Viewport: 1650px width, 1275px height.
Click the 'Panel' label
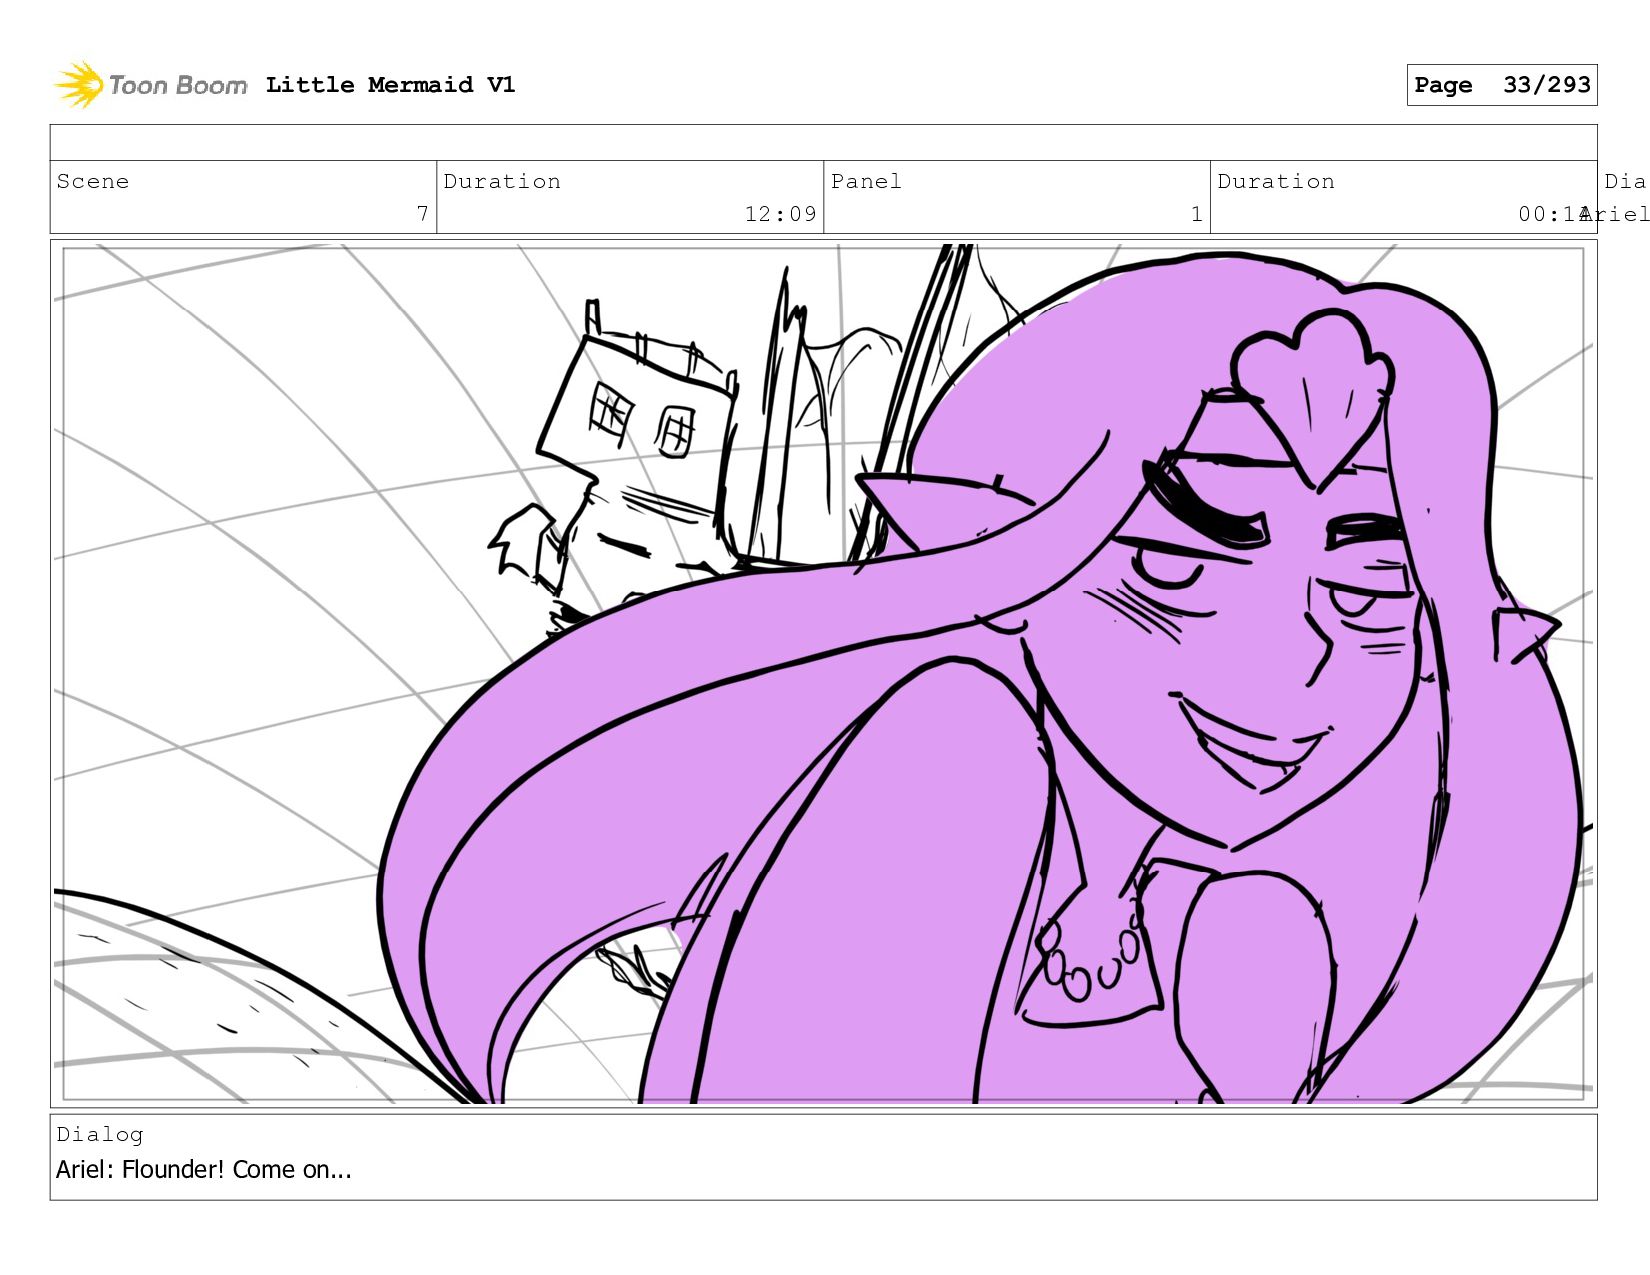[866, 181]
